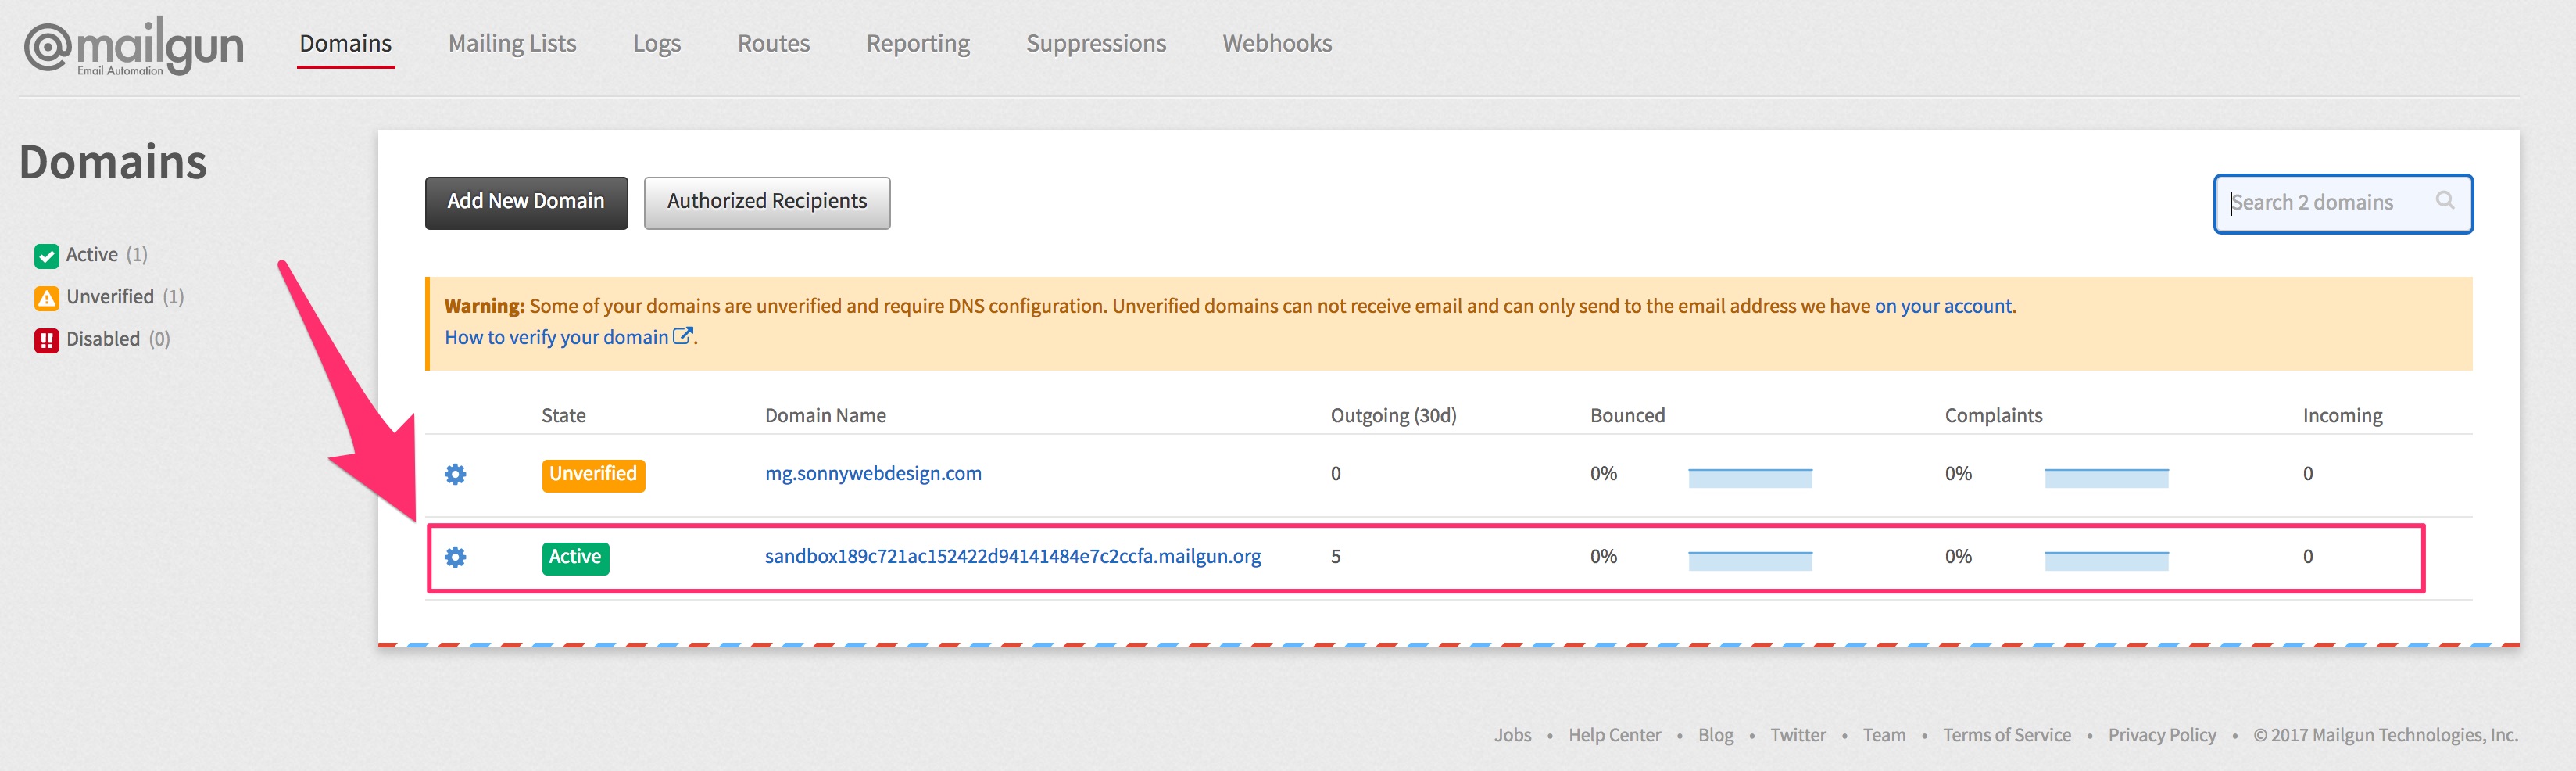
Task: Follow the 'on your account' link
Action: click(x=1943, y=306)
